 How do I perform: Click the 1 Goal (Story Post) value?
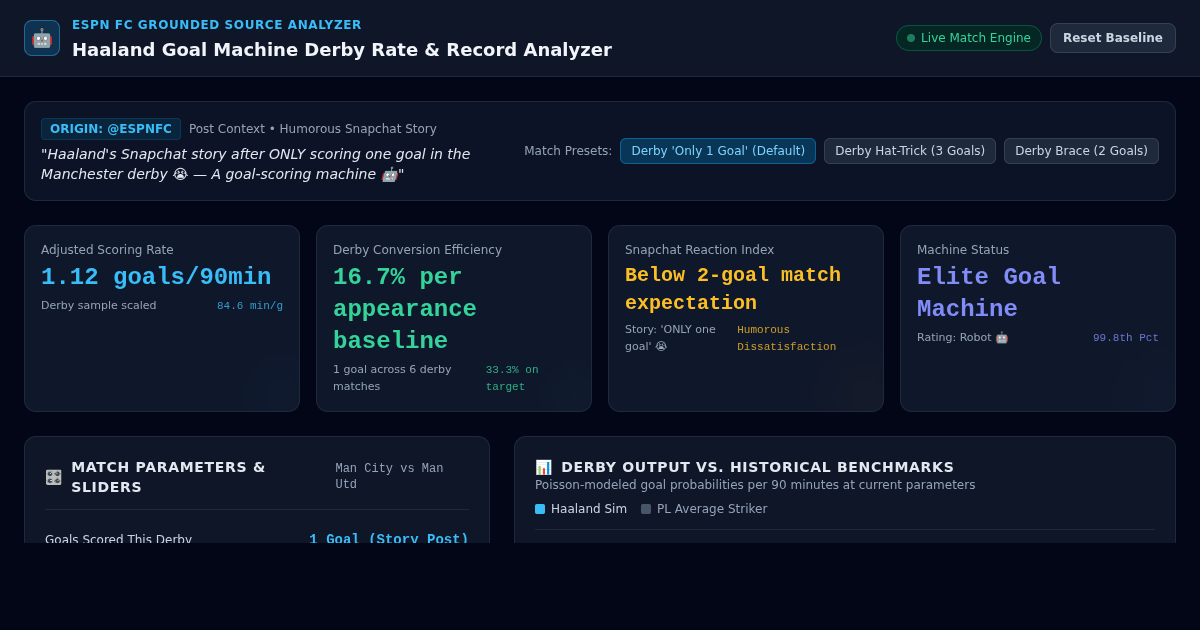pos(389,539)
